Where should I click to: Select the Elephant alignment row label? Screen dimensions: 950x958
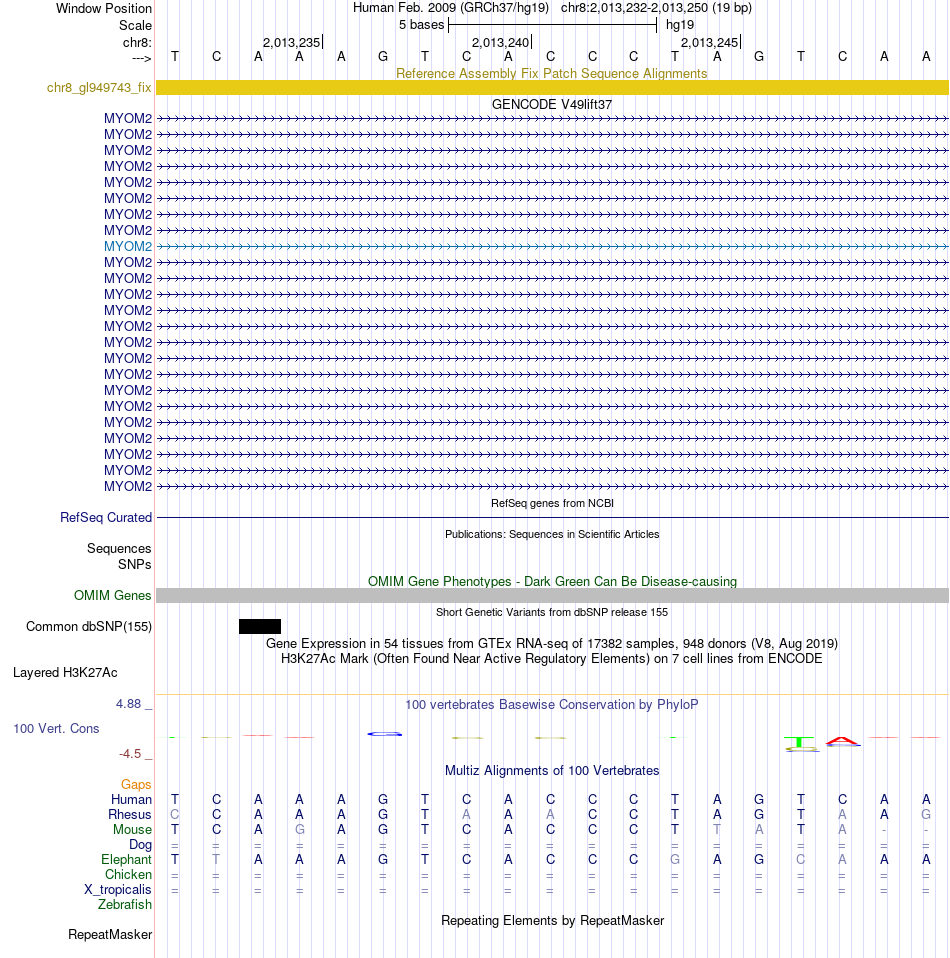coord(126,860)
